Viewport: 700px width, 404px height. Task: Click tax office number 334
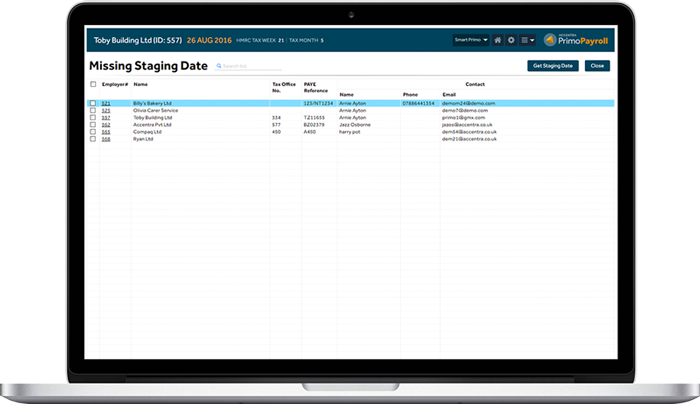[x=276, y=117]
